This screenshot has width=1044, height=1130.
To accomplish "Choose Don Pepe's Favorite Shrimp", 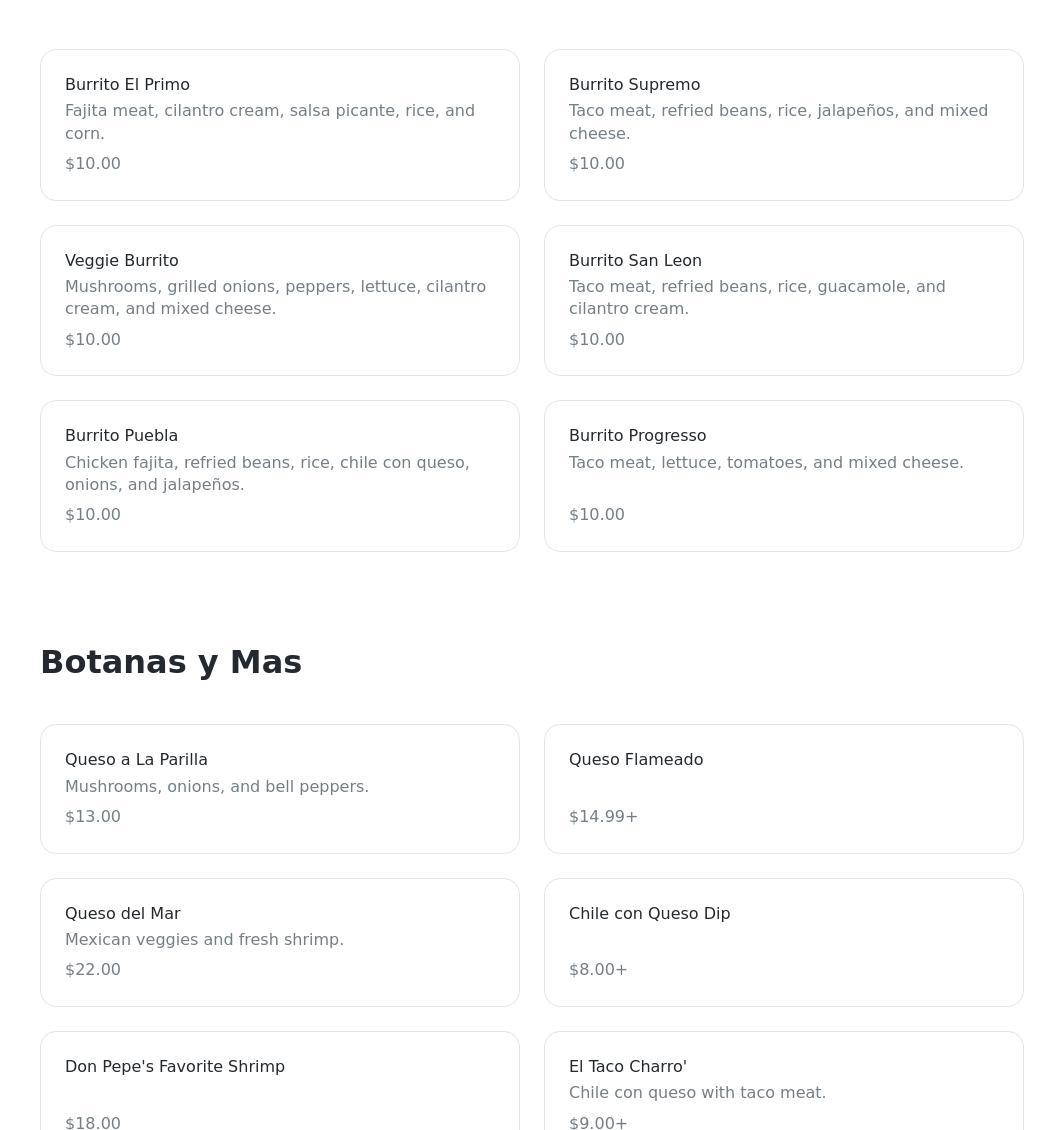I will coord(280,1085).
